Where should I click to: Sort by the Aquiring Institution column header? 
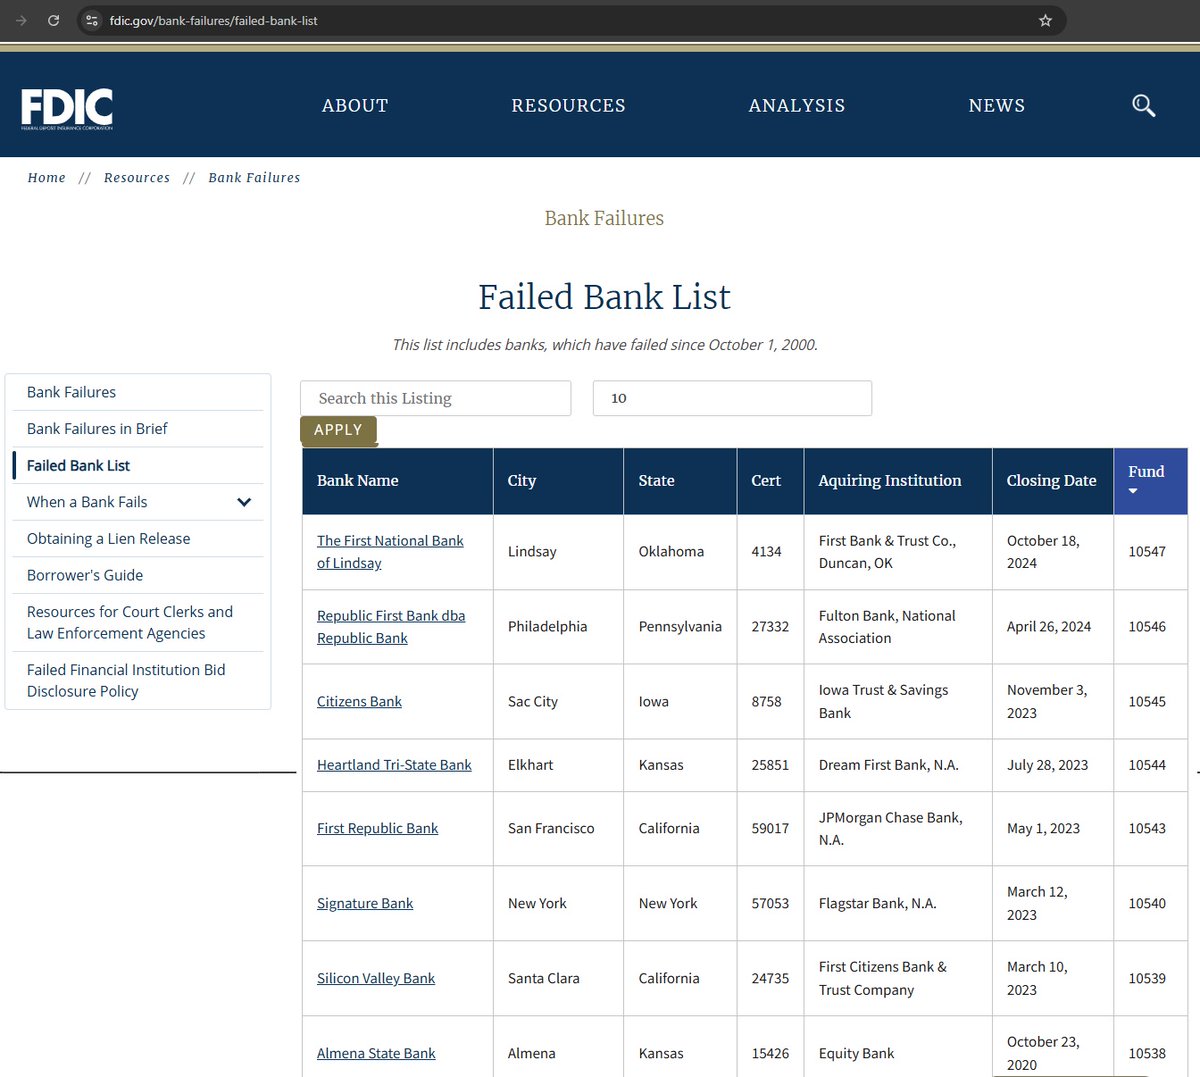click(x=898, y=481)
